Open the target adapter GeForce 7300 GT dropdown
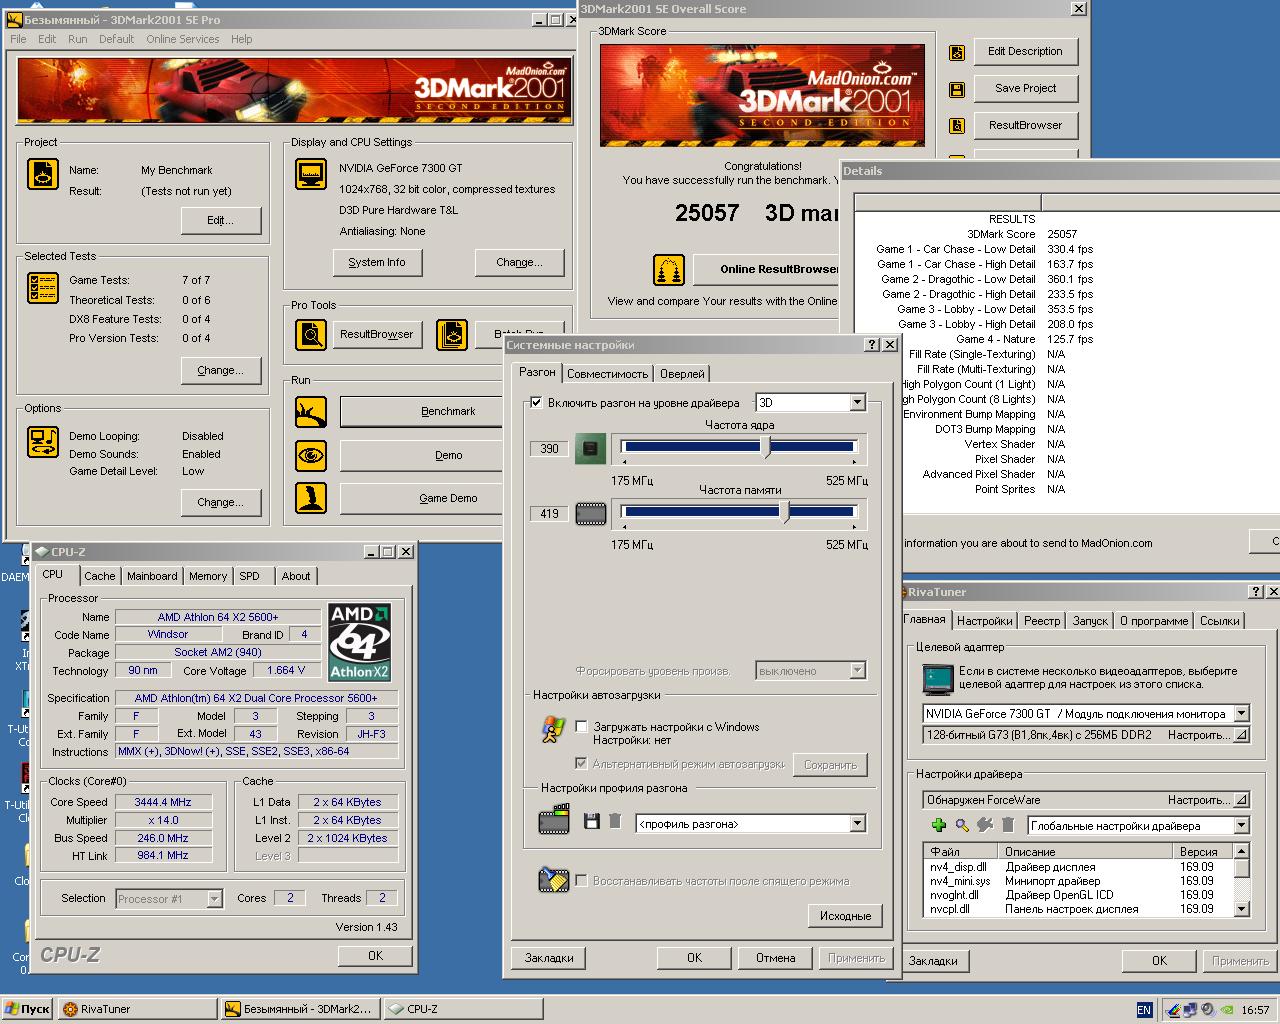The image size is (1280, 1024). (1241, 714)
